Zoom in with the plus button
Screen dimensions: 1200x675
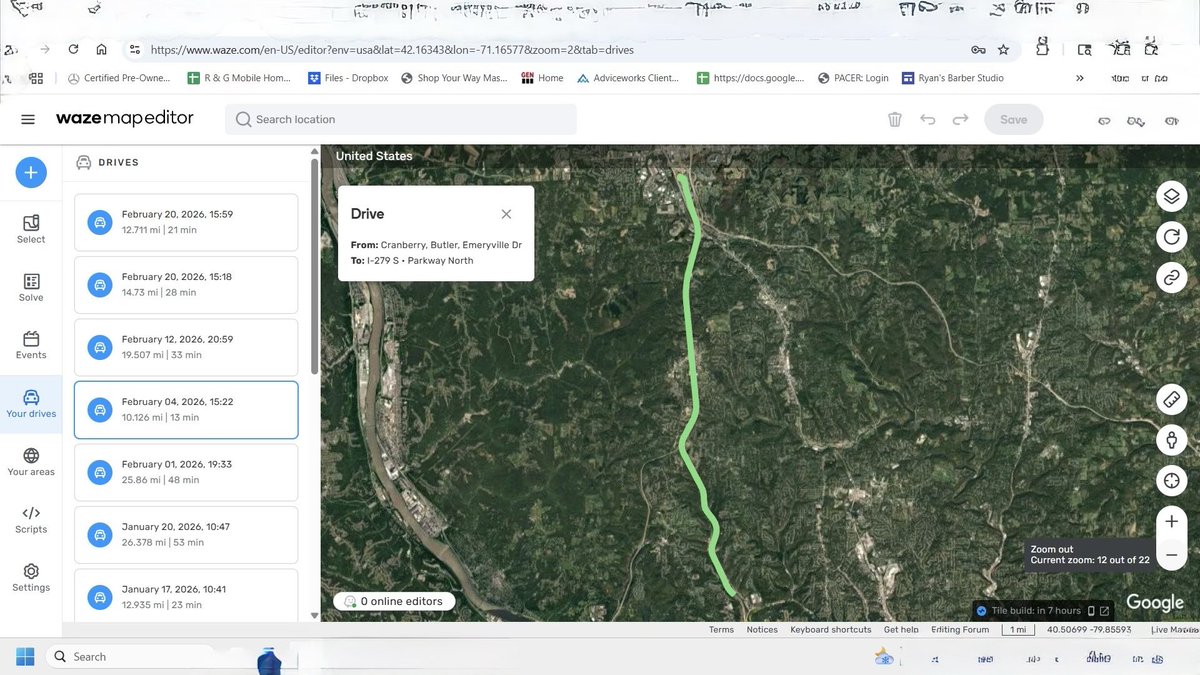[1171, 521]
